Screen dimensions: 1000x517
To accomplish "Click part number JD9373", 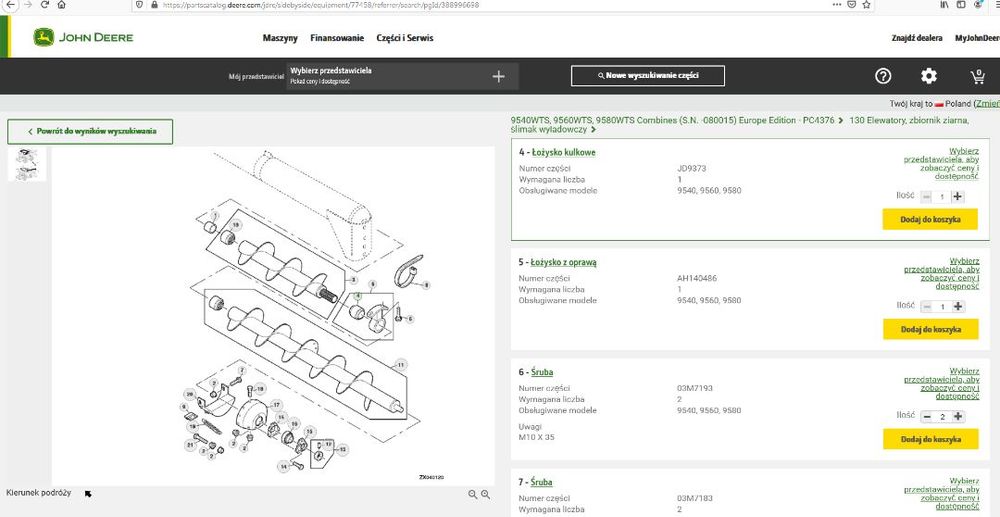I will click(x=691, y=169).
